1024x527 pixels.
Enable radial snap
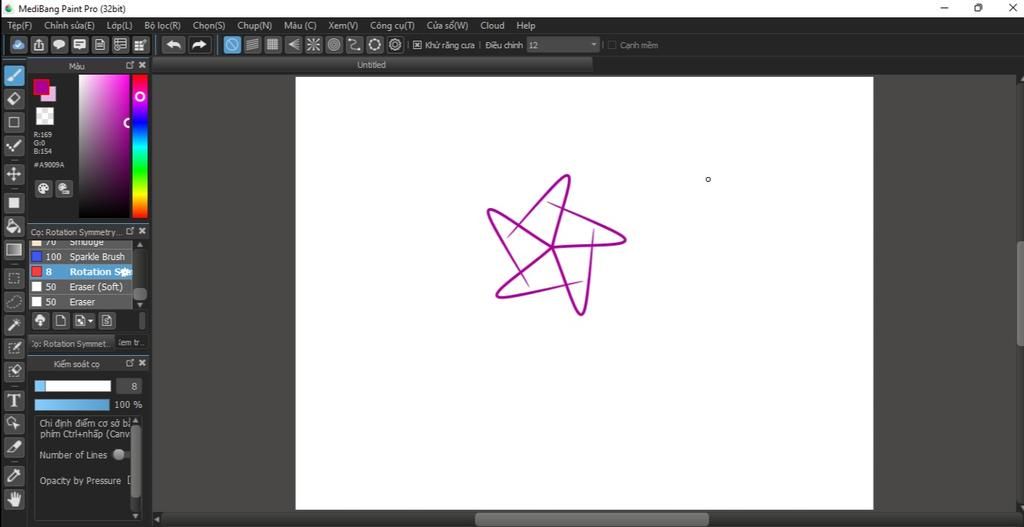[313, 44]
